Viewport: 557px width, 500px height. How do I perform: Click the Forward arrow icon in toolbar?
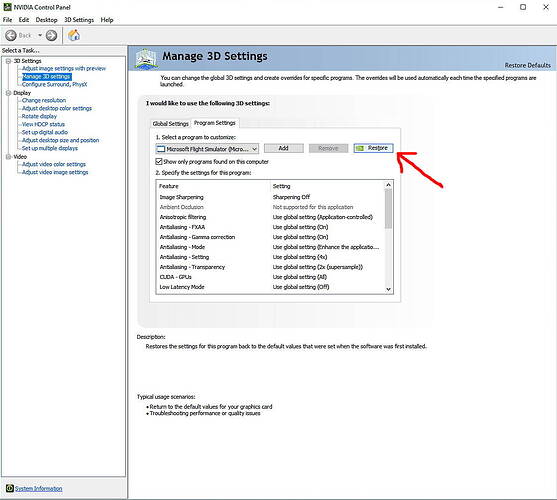(52, 35)
